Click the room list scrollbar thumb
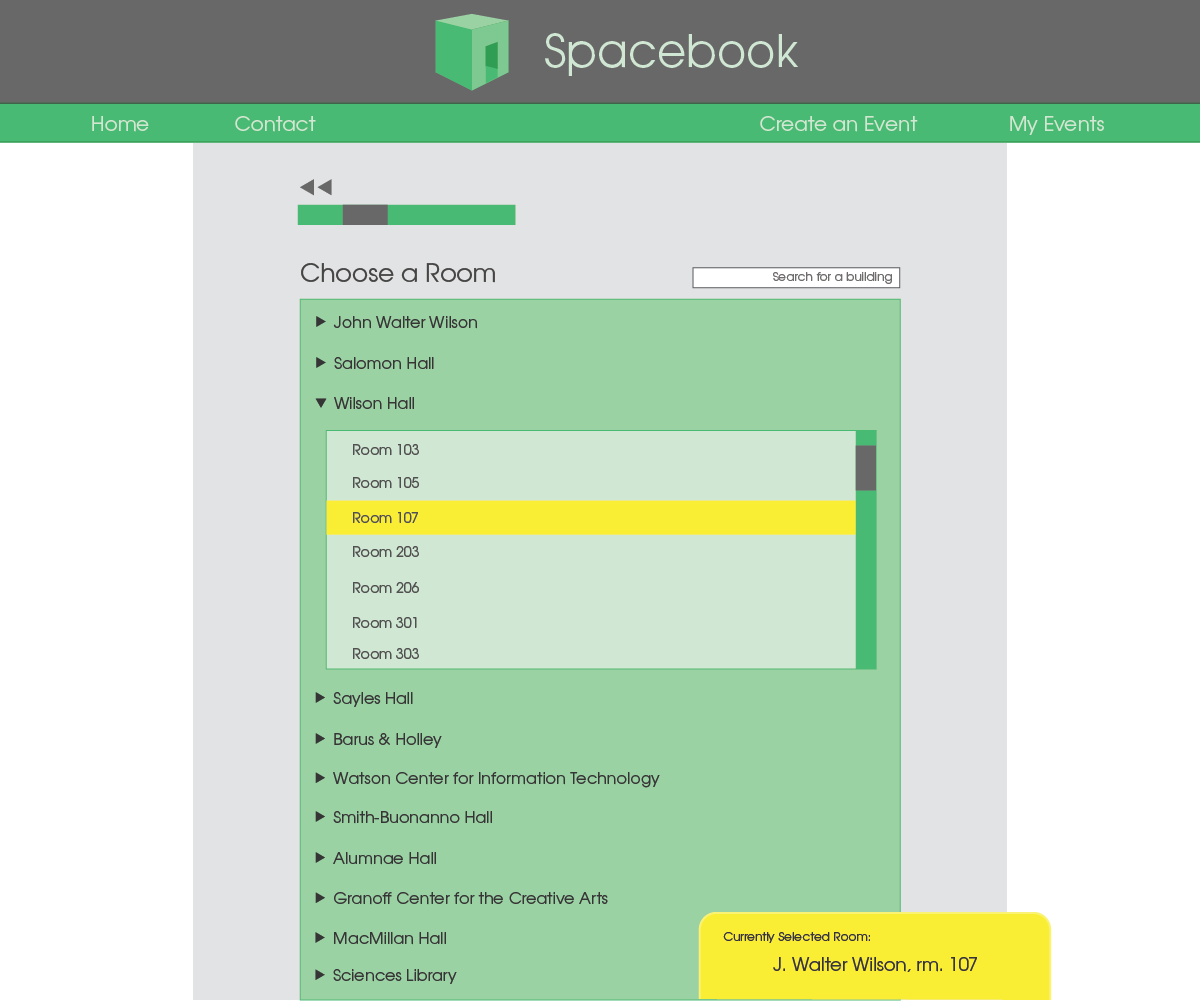The height and width of the screenshot is (1001, 1200). (866, 468)
